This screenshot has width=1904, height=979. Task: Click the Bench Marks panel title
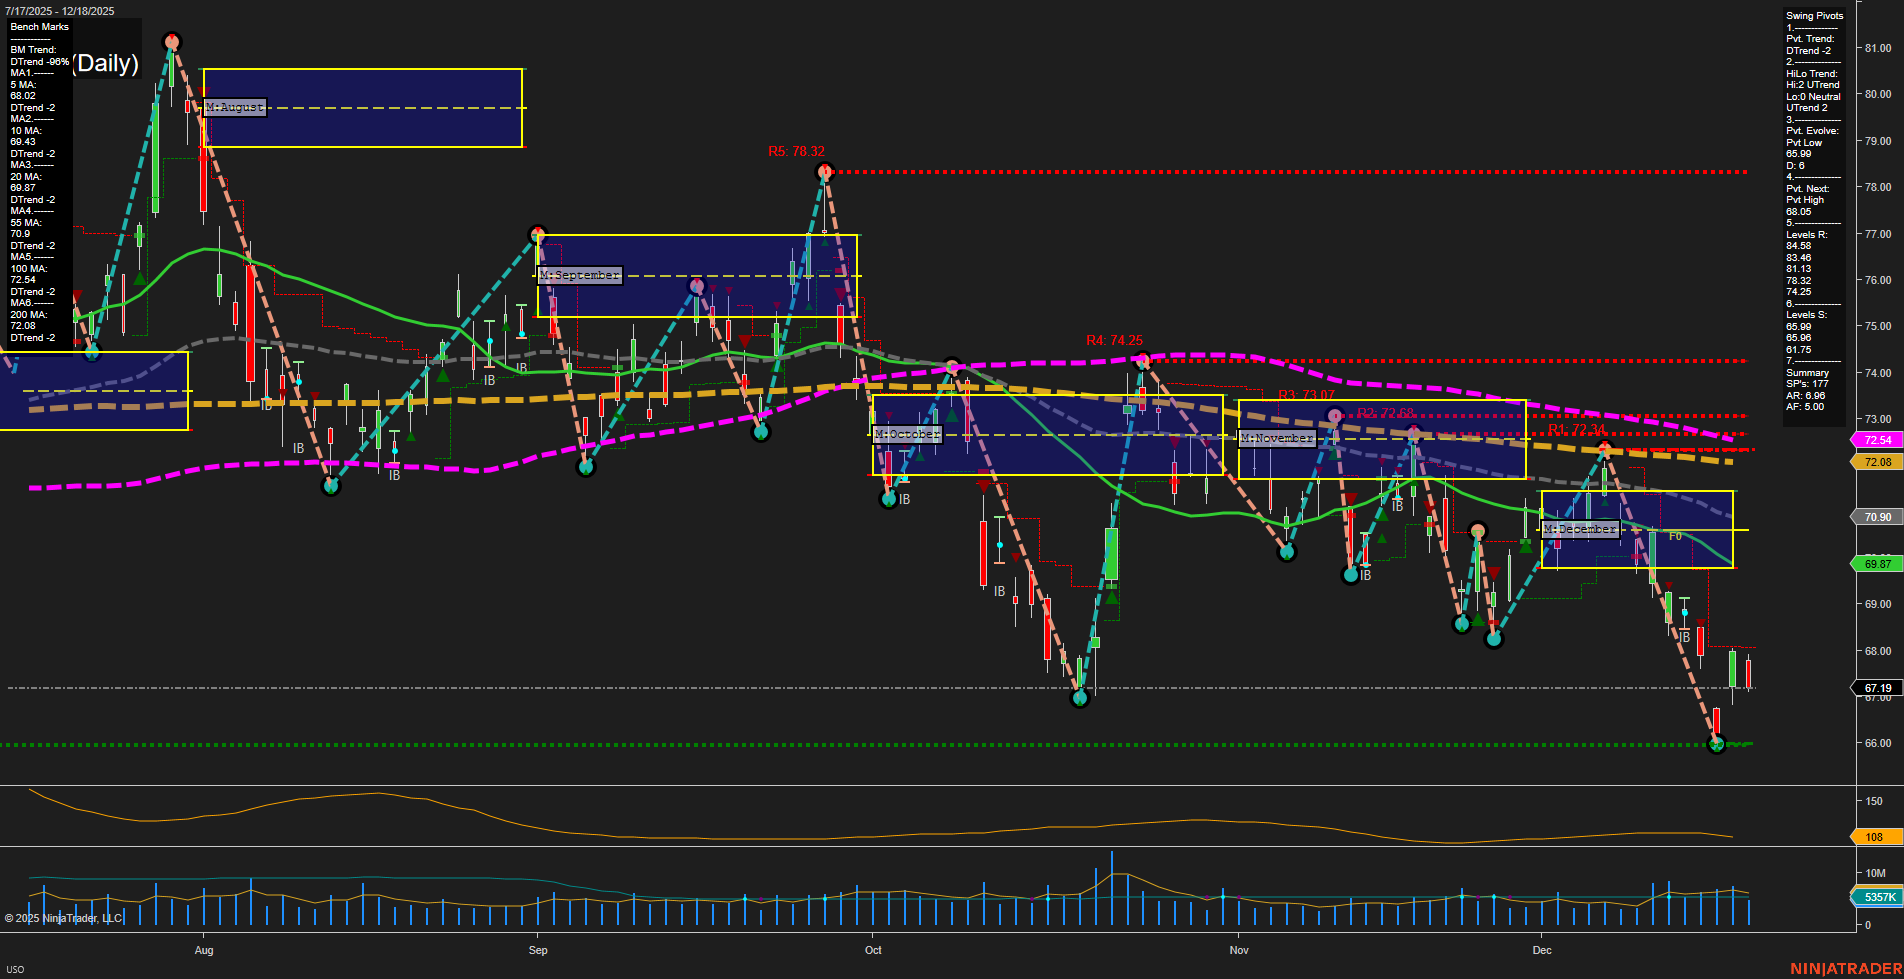38,26
